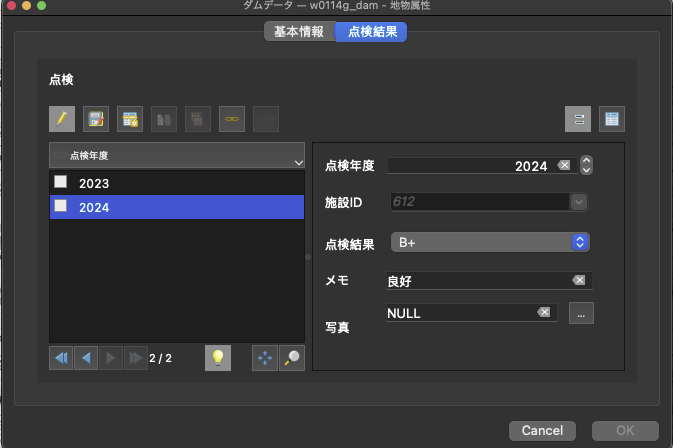
Task: Switch to form view icon
Action: tap(578, 119)
